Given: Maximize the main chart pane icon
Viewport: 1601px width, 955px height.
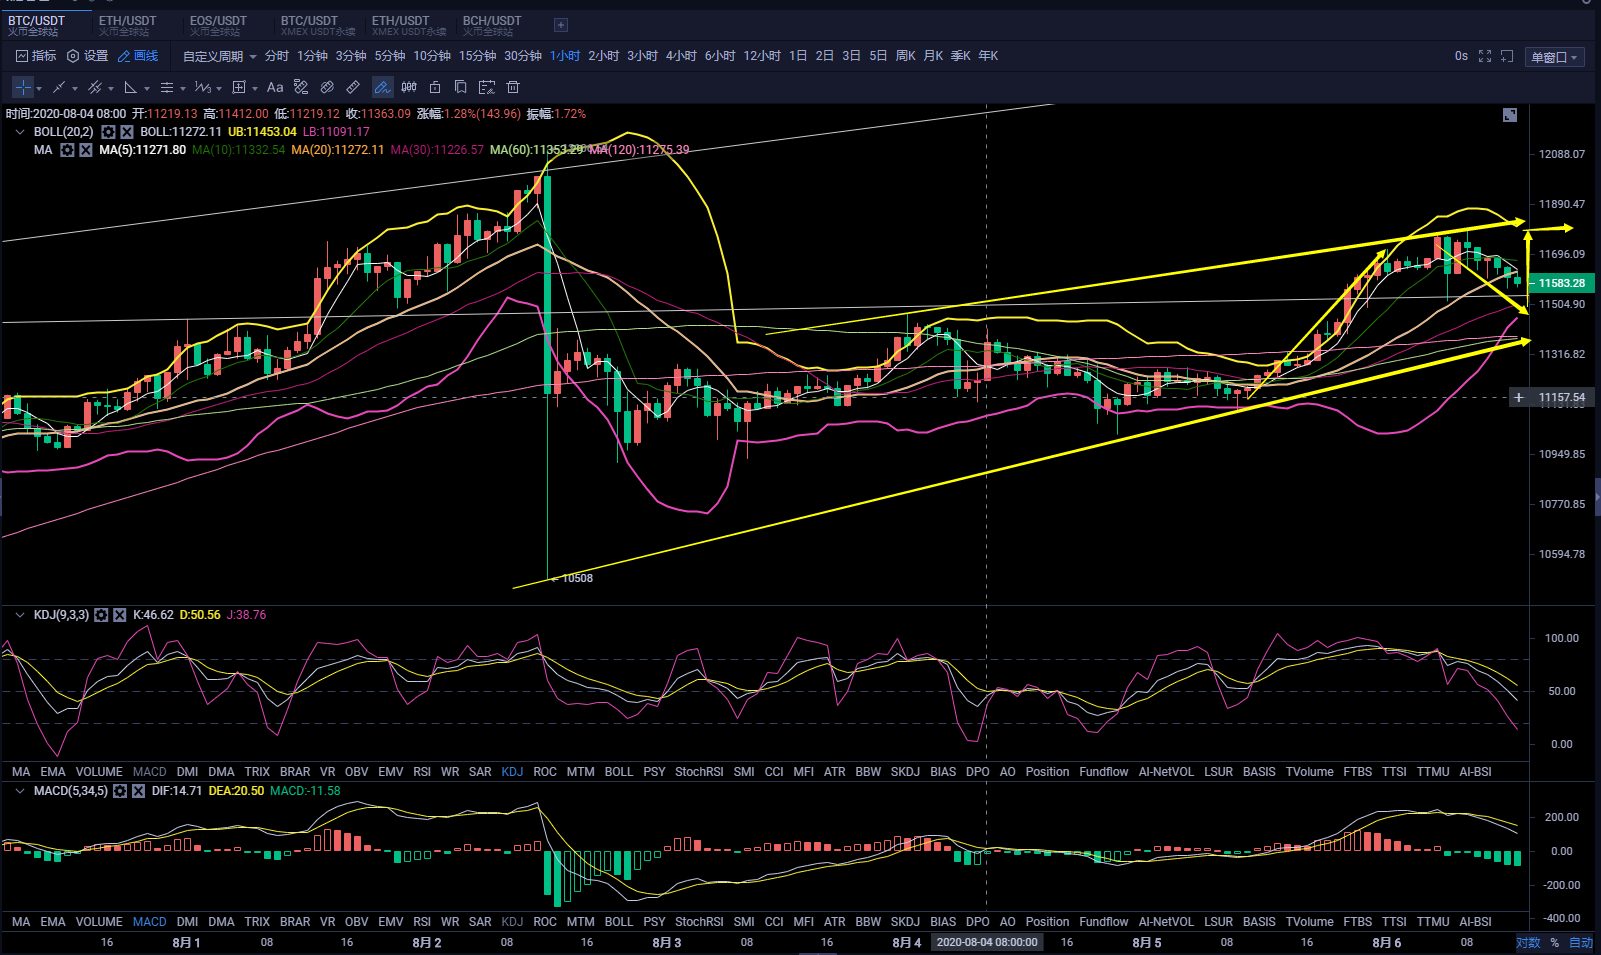Looking at the screenshot, I should (x=1510, y=115).
